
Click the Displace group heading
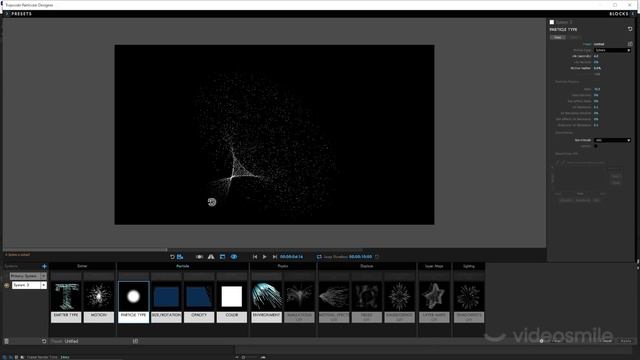(367, 266)
